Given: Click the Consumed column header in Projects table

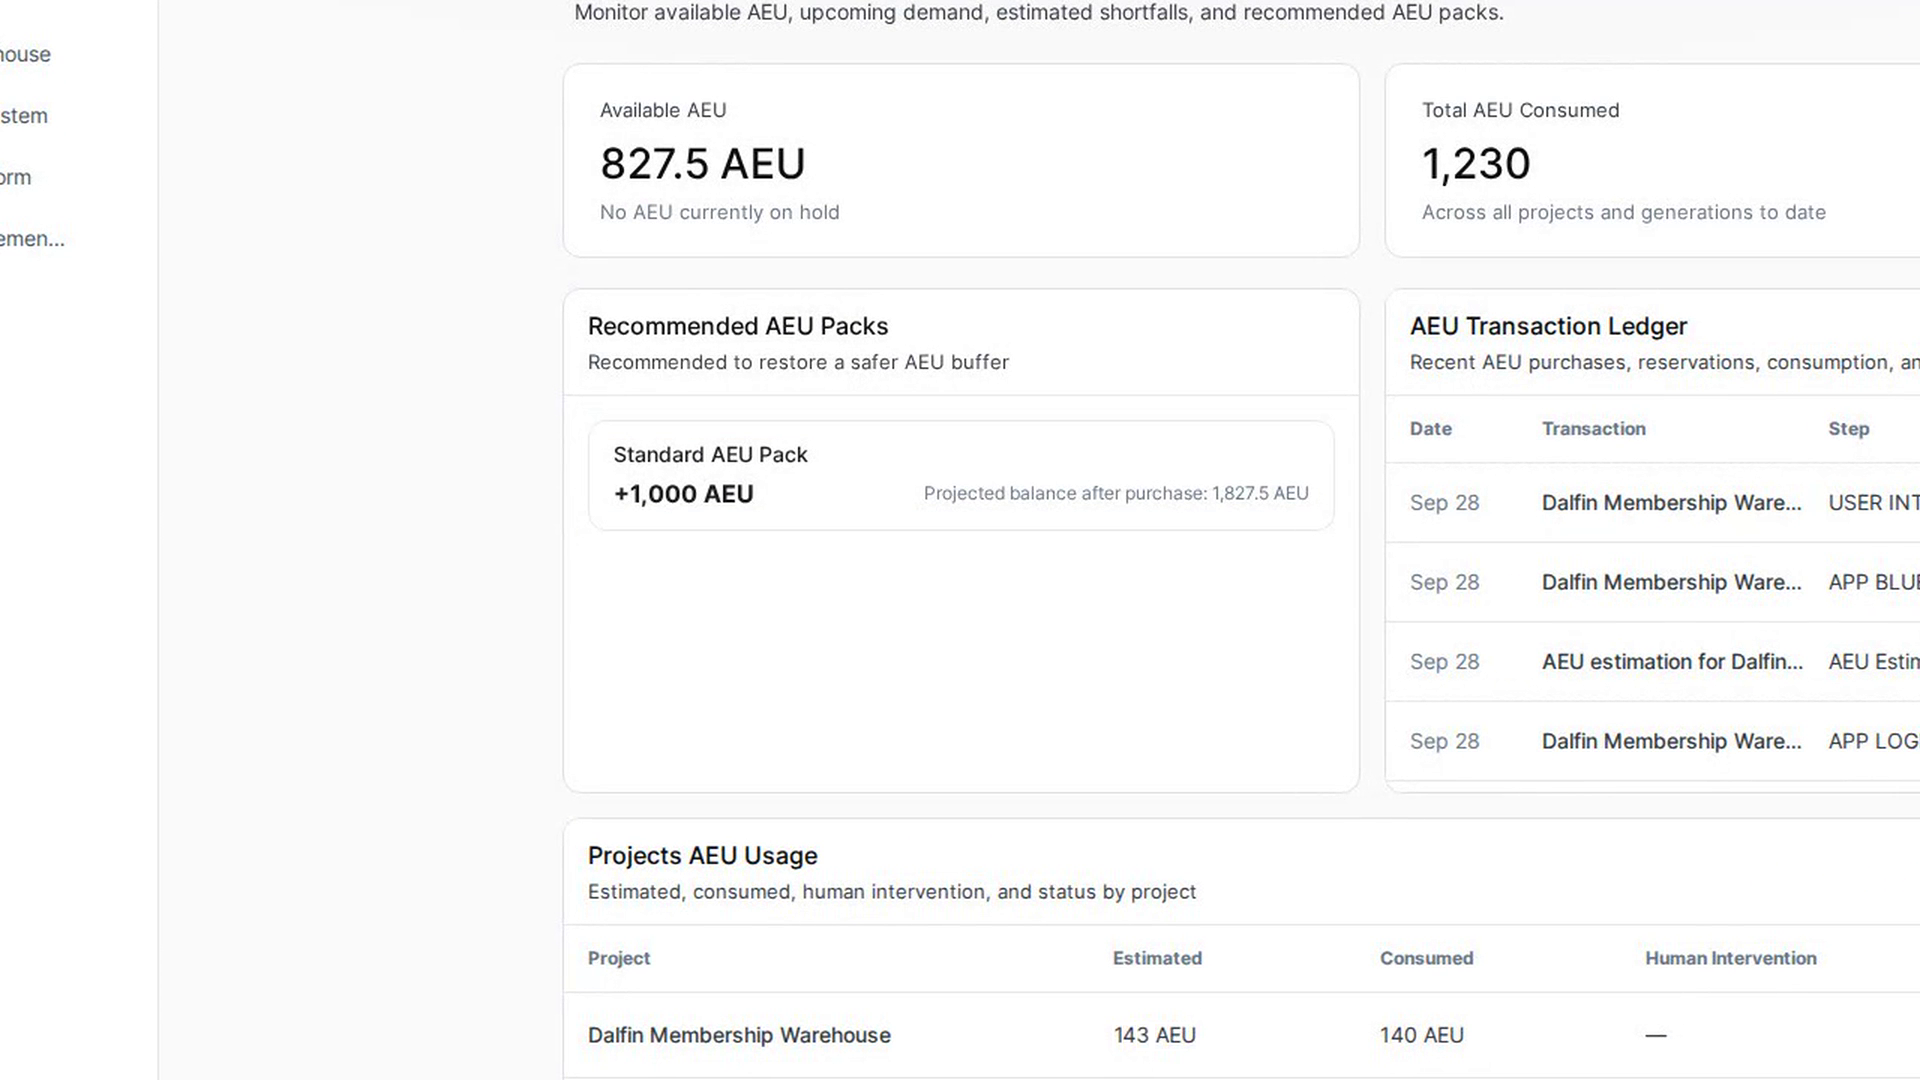Looking at the screenshot, I should [1426, 958].
